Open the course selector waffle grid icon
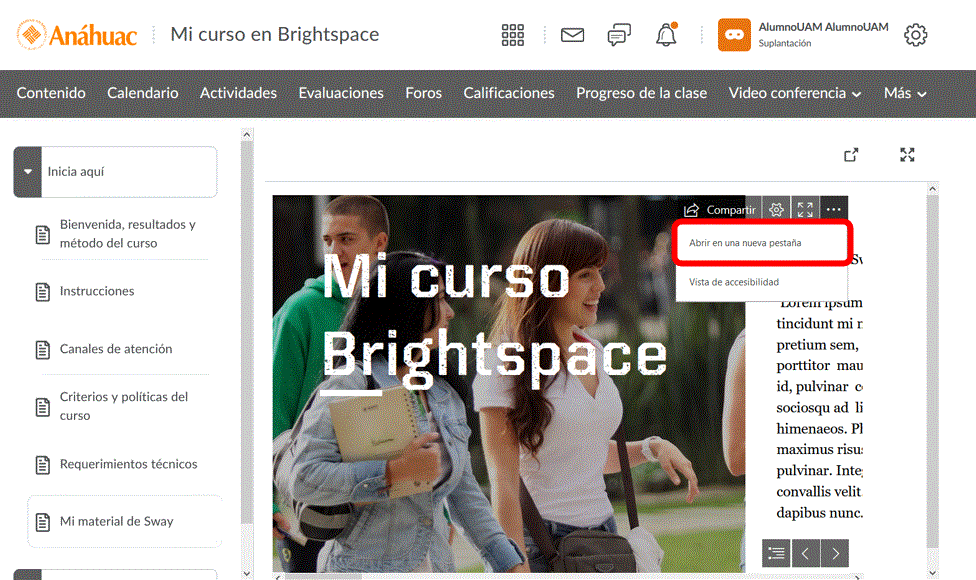The width and height of the screenshot is (976, 580). coord(512,35)
